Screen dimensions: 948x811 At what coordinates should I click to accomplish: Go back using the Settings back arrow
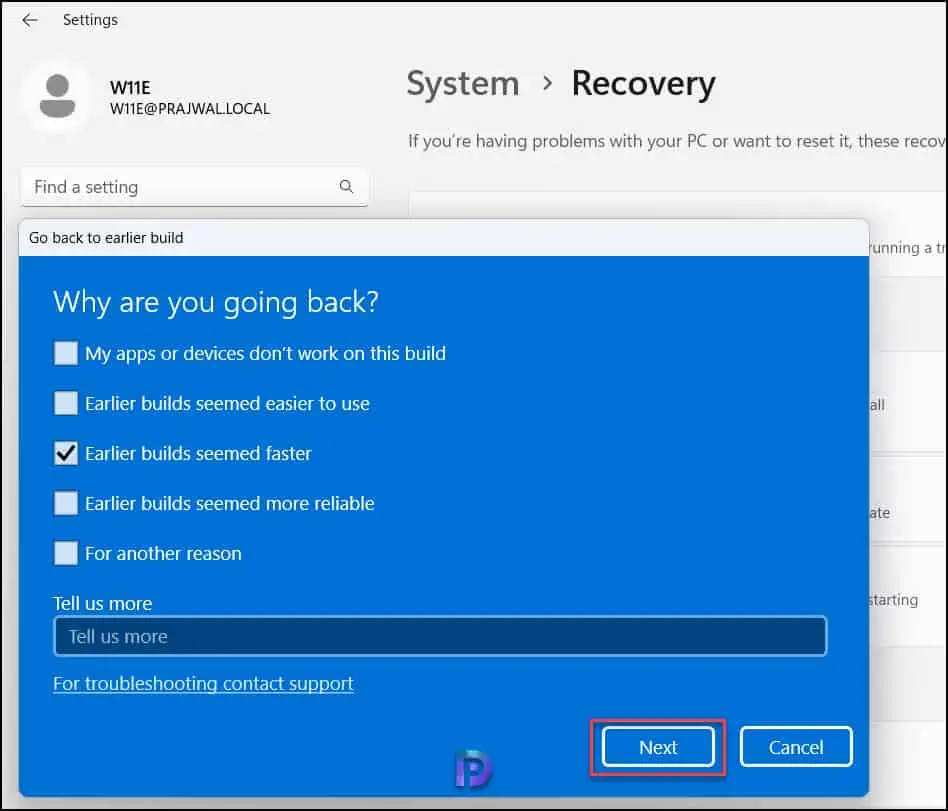pyautogui.click(x=30, y=20)
